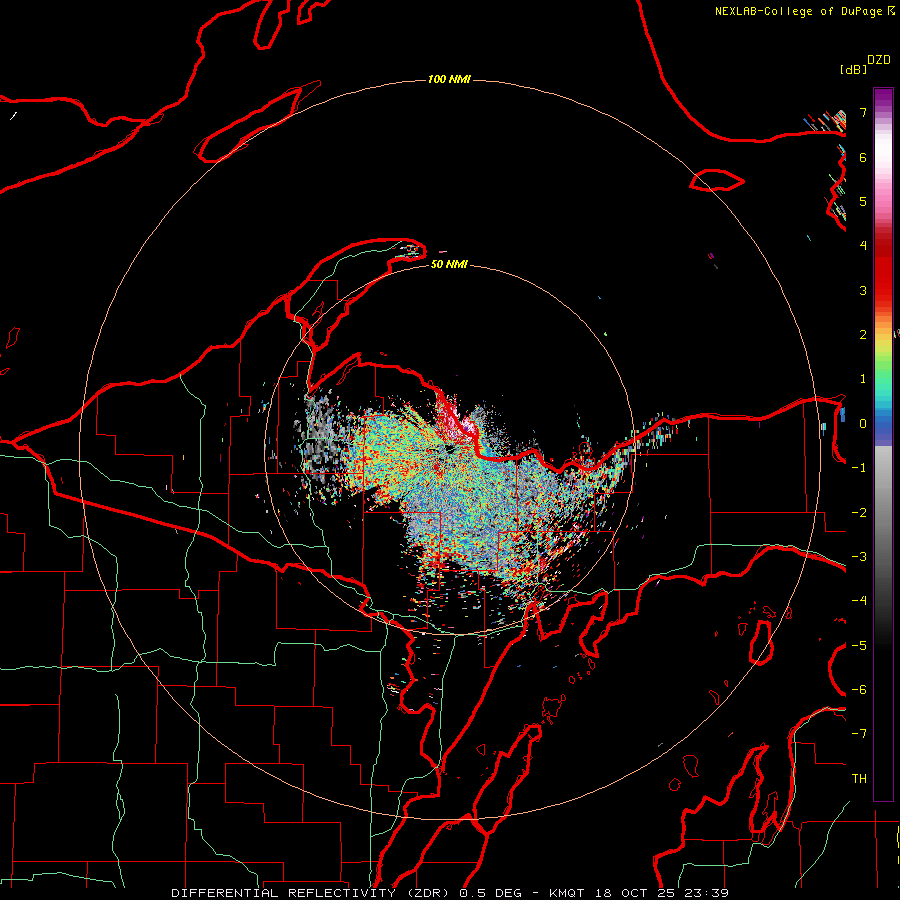This screenshot has height=900, width=900.
Task: Click the -3 value on the color scale
Action: click(x=859, y=557)
